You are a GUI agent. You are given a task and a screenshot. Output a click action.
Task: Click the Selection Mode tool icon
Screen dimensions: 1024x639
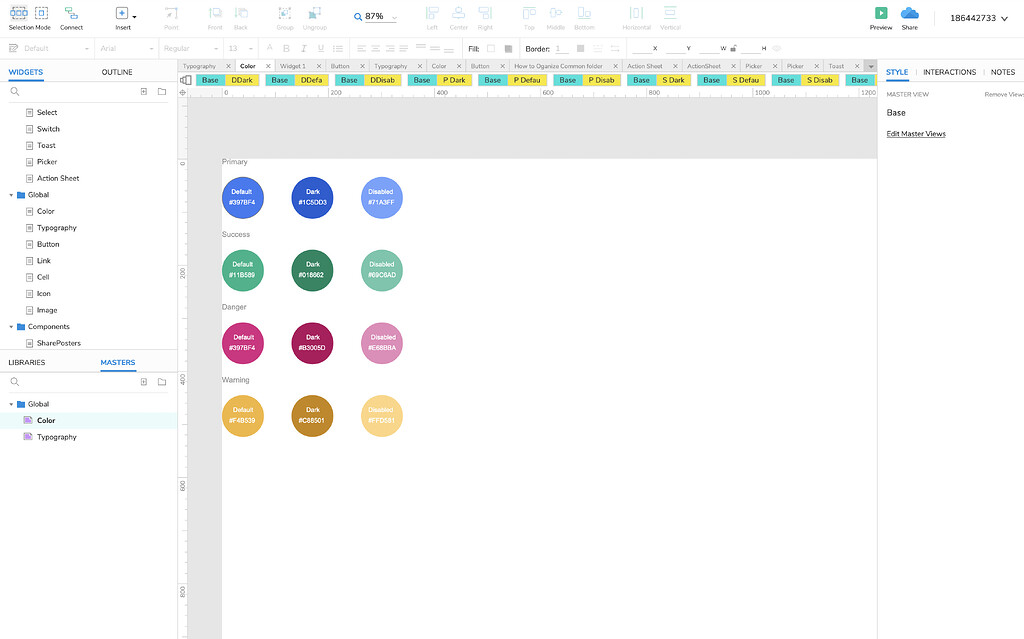tap(29, 14)
